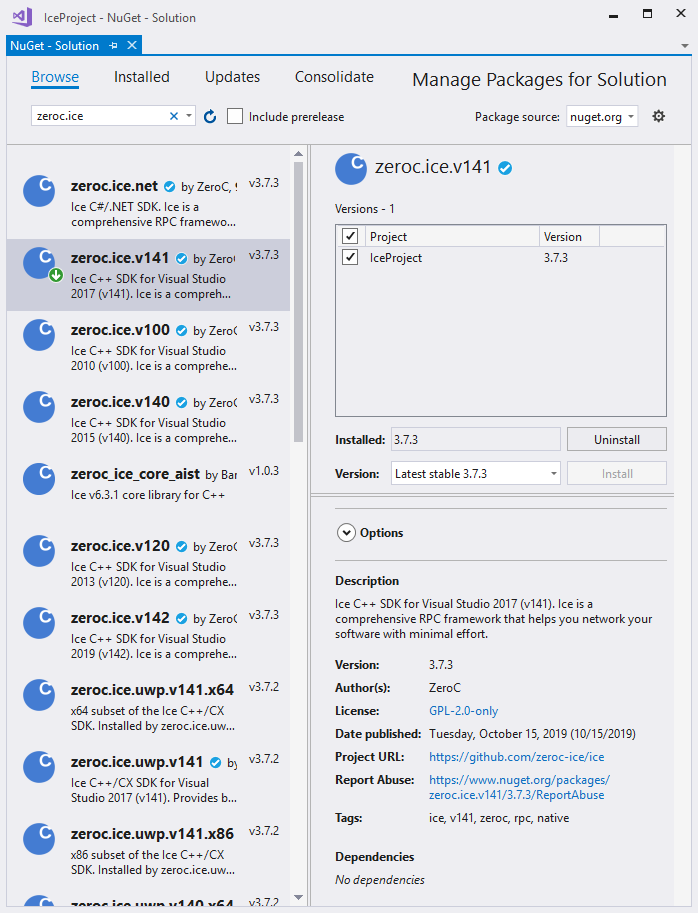The width and height of the screenshot is (698, 913).
Task: Pin the NuGet - Solution tab
Action: (x=114, y=46)
